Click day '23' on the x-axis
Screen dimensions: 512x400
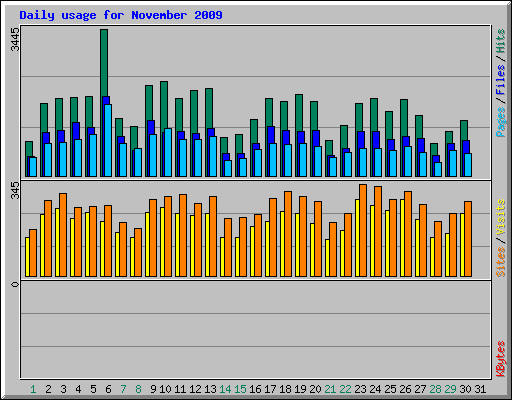click(x=360, y=389)
